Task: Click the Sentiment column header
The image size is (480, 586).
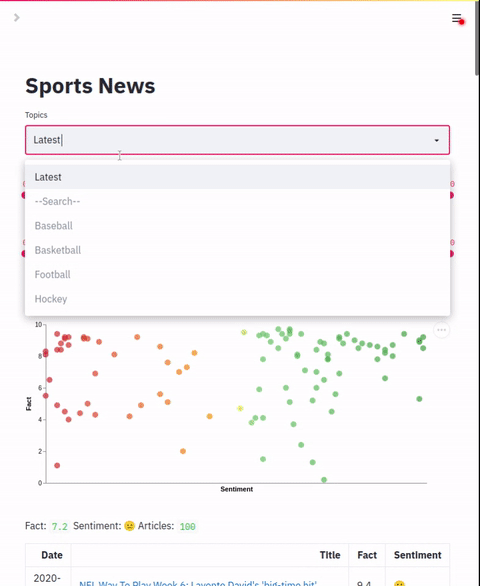Action: coord(418,555)
